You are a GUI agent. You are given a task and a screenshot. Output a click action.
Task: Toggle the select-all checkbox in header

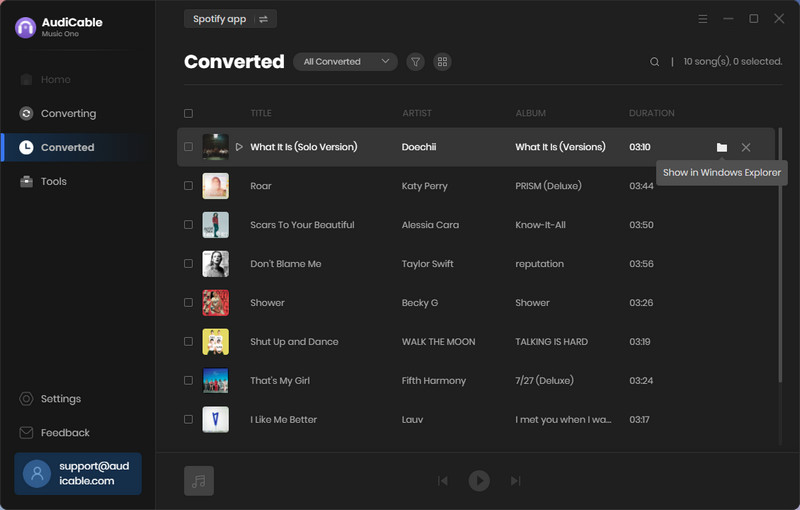188,113
